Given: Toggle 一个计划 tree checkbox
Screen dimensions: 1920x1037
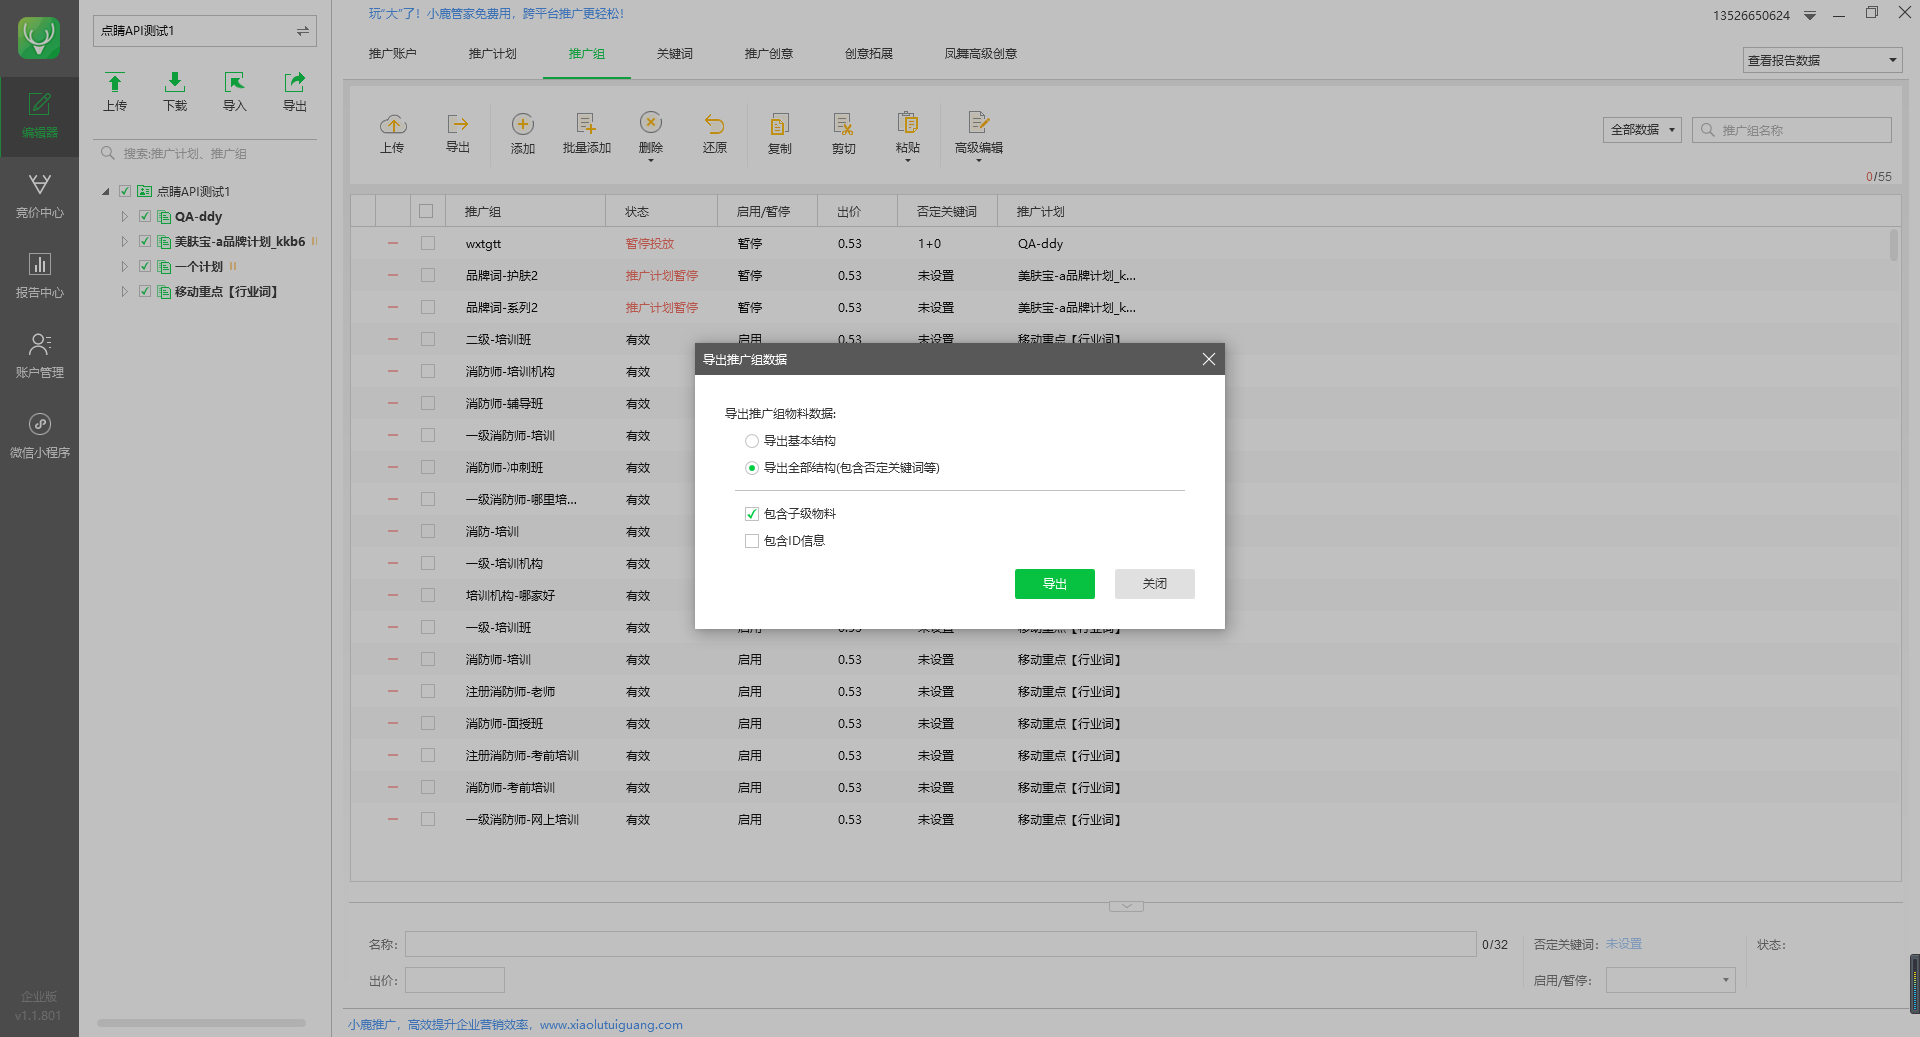Looking at the screenshot, I should (145, 266).
